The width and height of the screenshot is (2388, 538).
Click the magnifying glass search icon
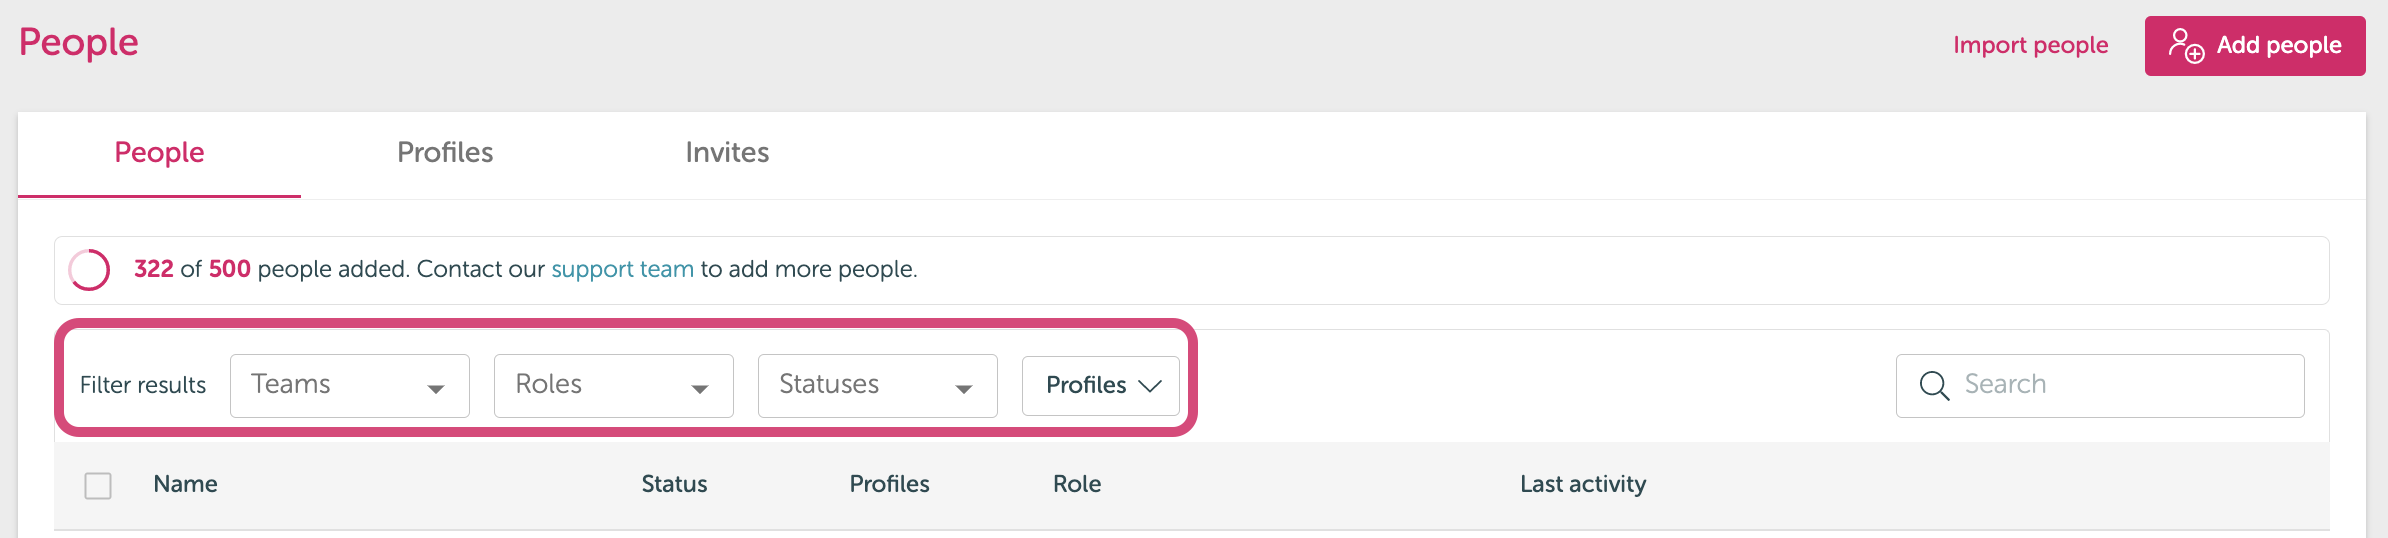click(x=1934, y=386)
